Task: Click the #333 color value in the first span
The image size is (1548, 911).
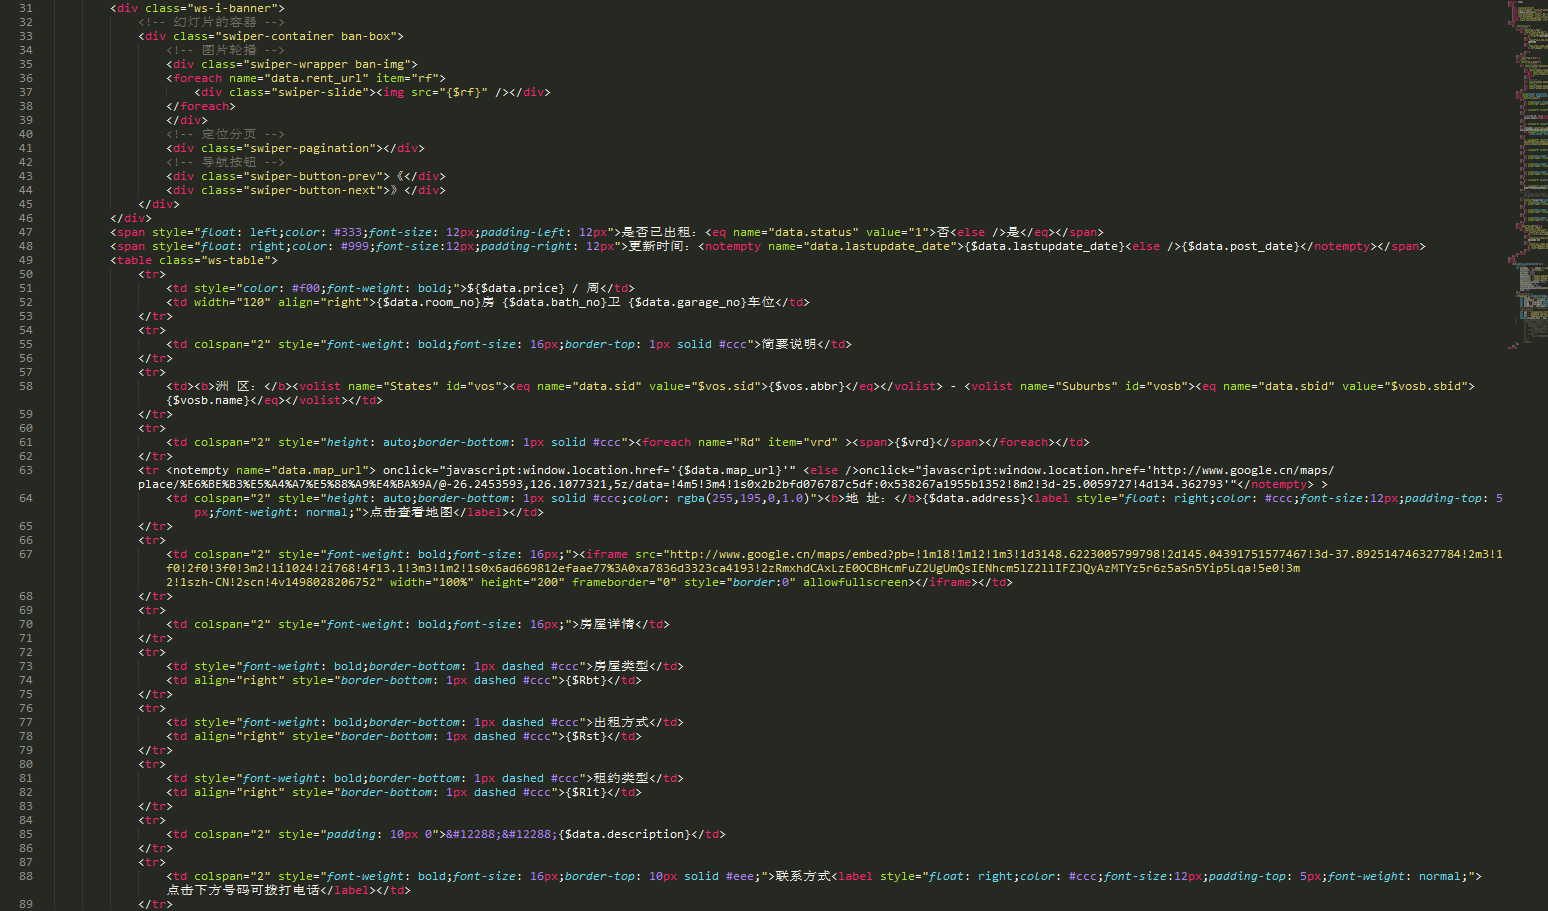Action: pos(348,232)
